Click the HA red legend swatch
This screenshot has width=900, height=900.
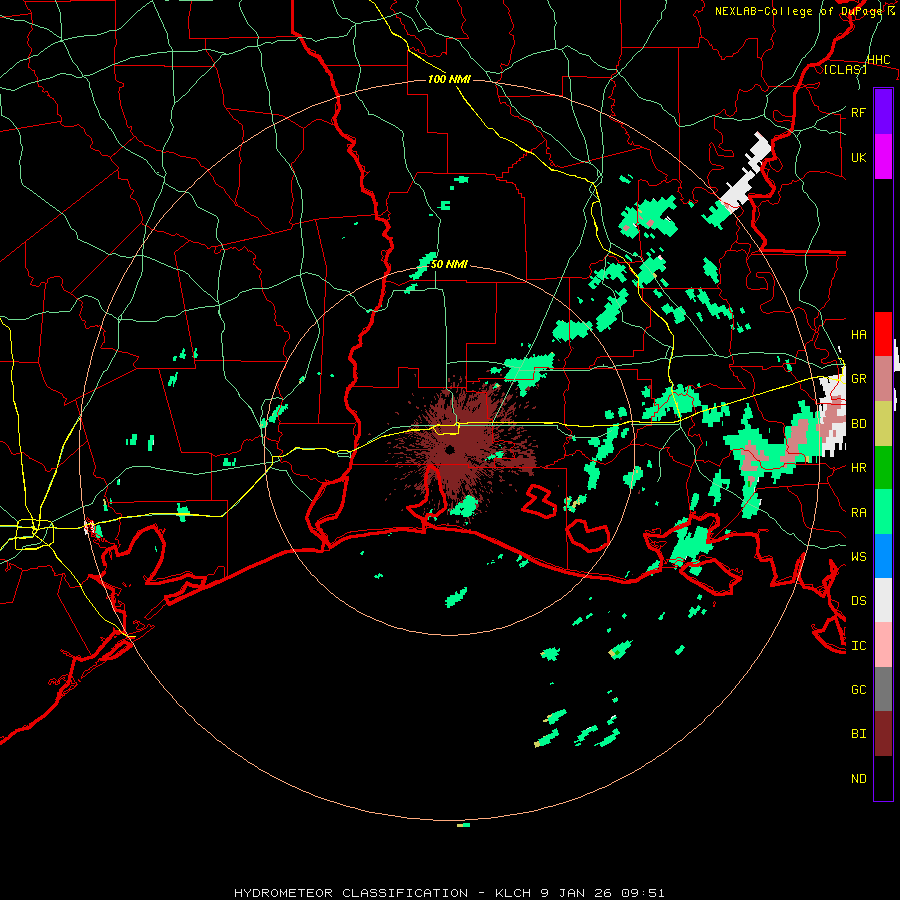883,334
